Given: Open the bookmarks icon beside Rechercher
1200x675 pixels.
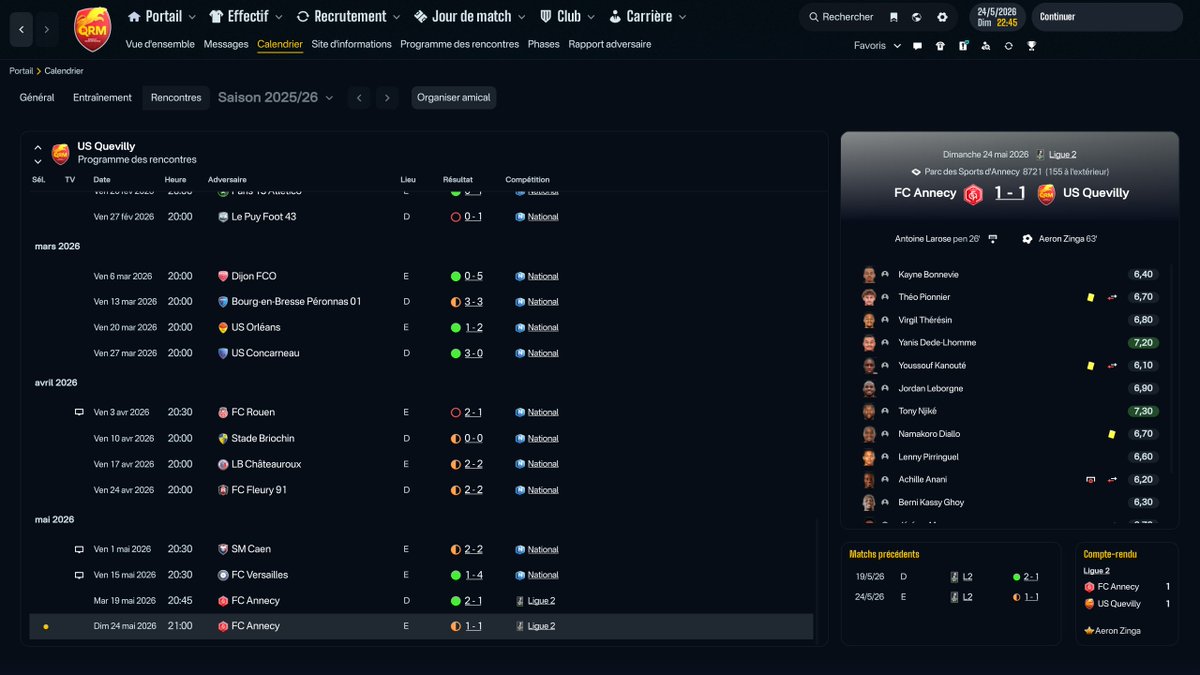Looking at the screenshot, I should [x=892, y=17].
